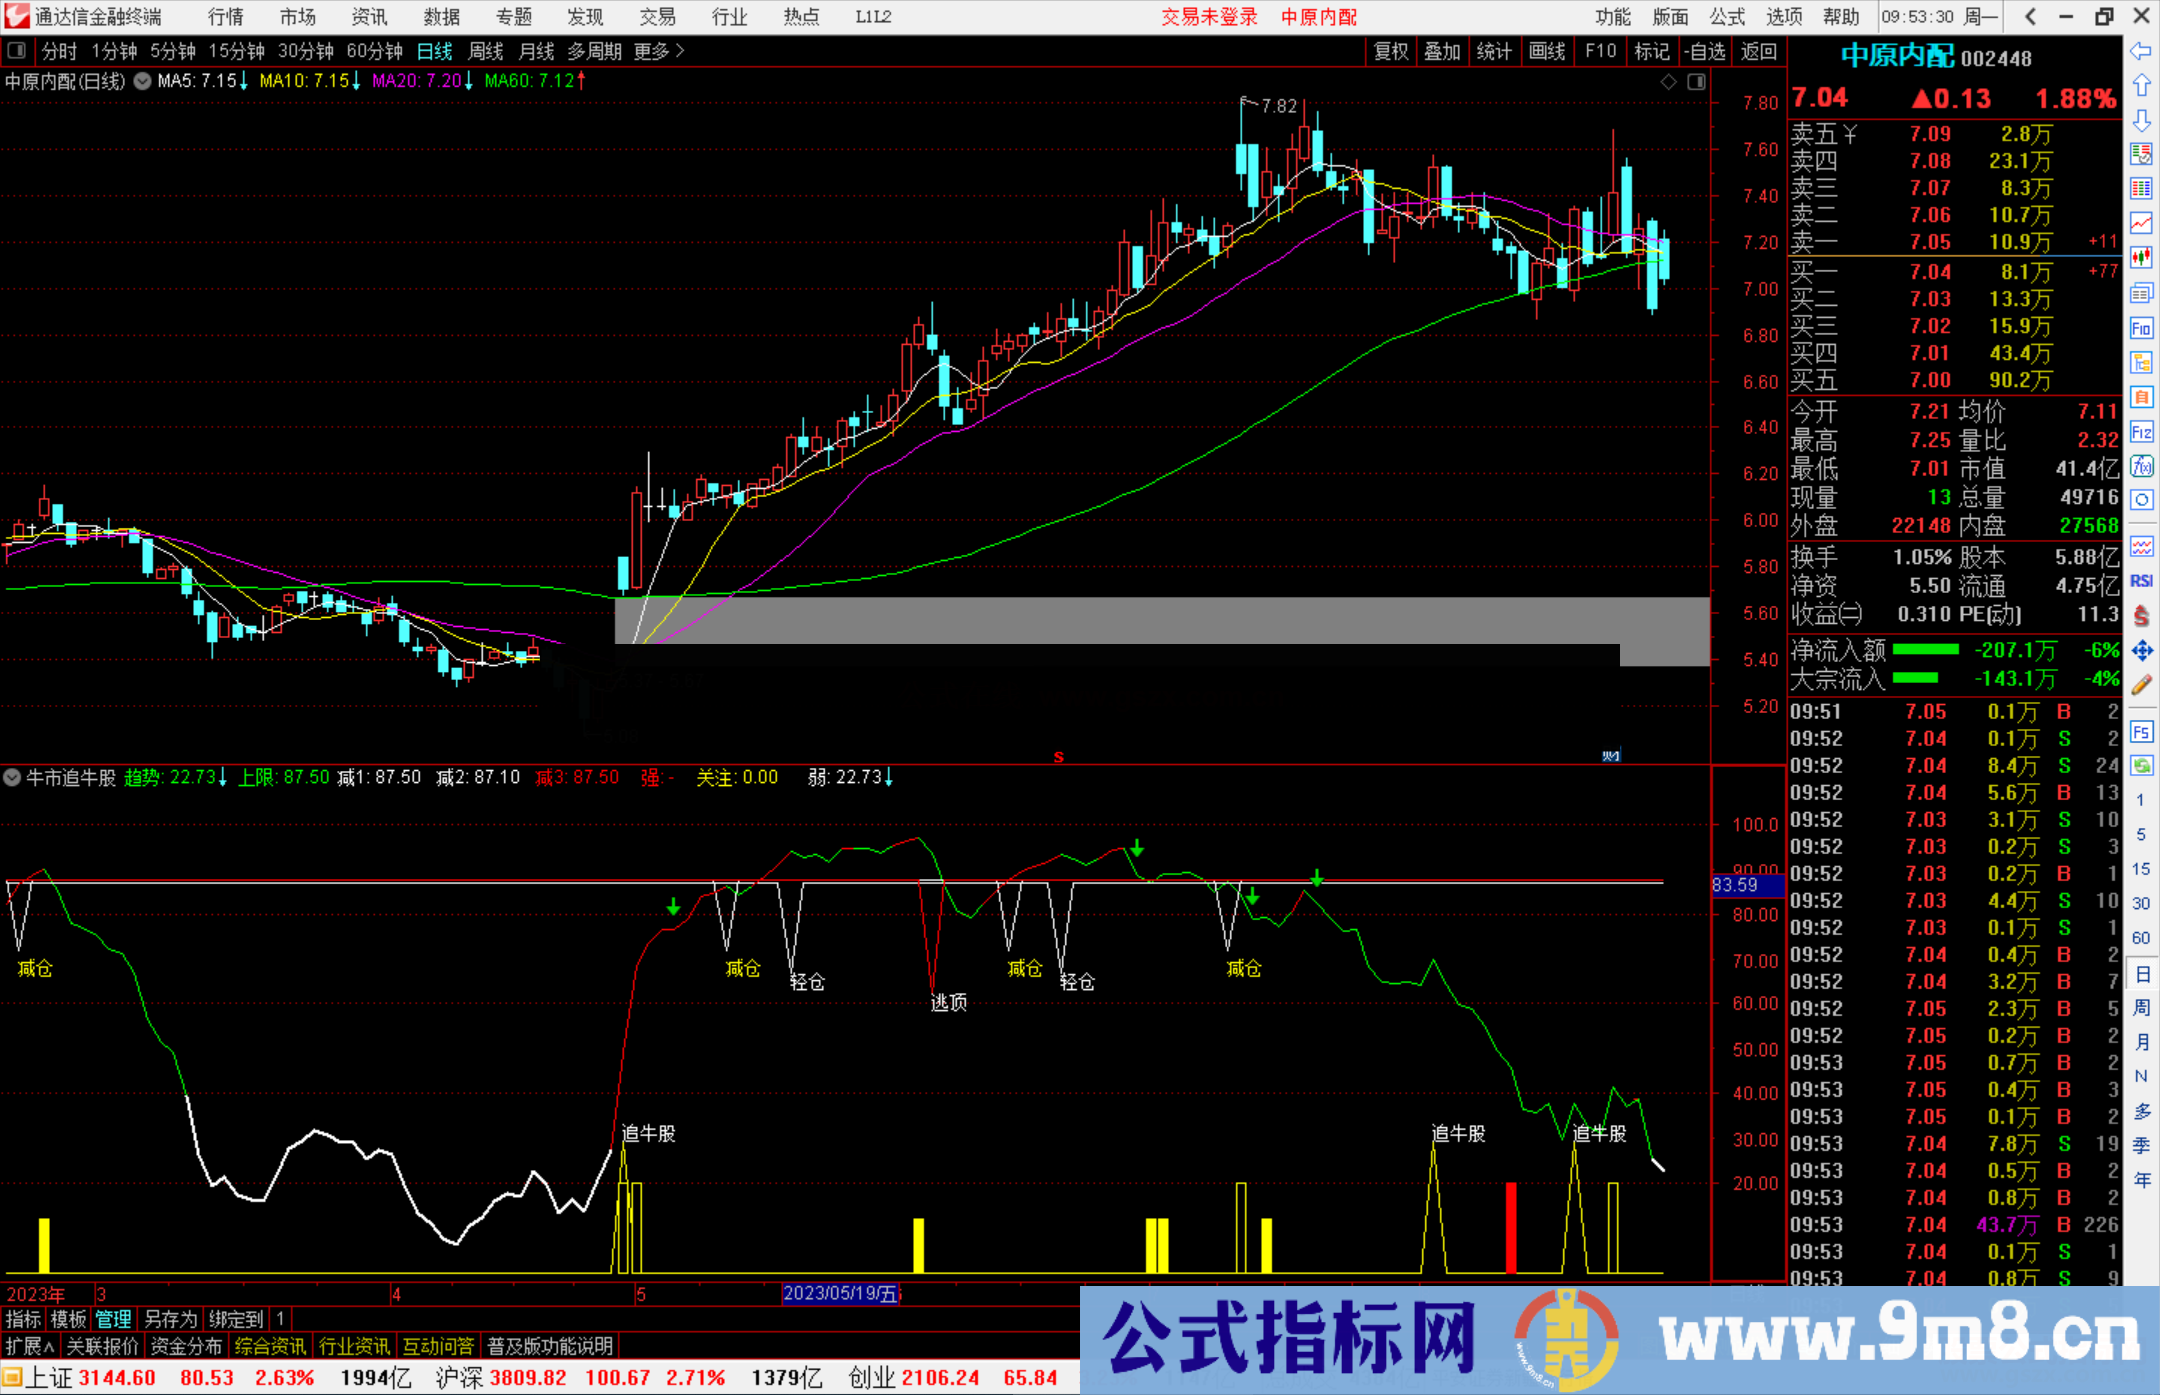The height and width of the screenshot is (1395, 2160).
Task: Open the hierarchy tree structure icon
Action: coord(2141,362)
